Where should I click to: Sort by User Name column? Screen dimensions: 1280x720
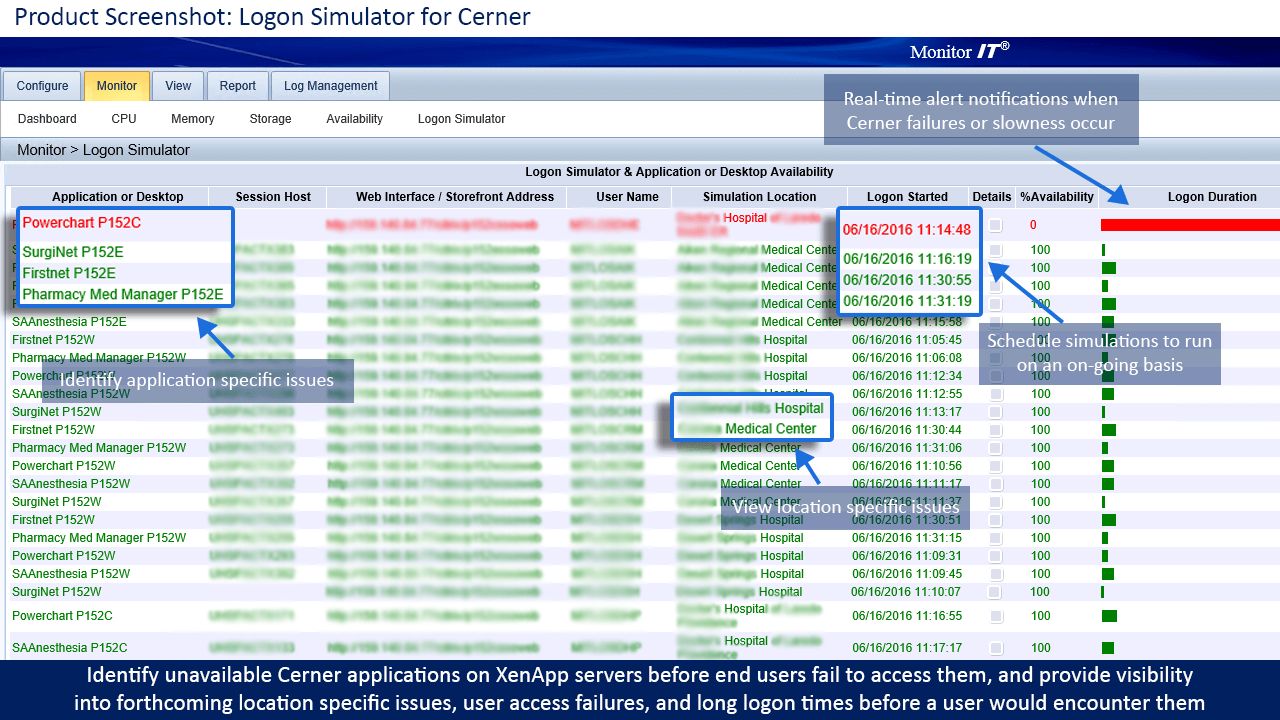627,197
